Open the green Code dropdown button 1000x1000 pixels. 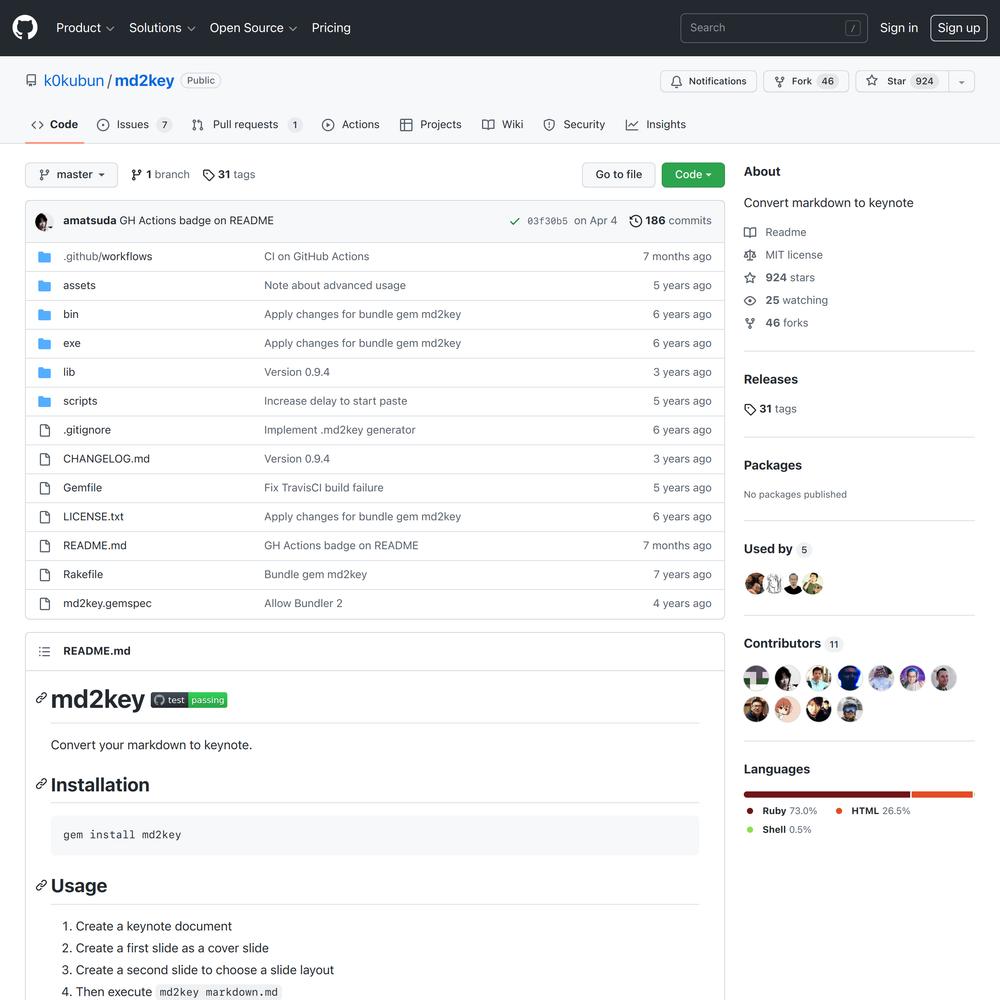tap(693, 175)
